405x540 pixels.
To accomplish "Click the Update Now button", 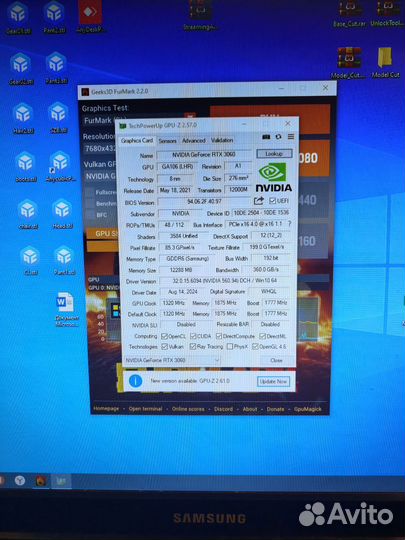I will point(273,381).
